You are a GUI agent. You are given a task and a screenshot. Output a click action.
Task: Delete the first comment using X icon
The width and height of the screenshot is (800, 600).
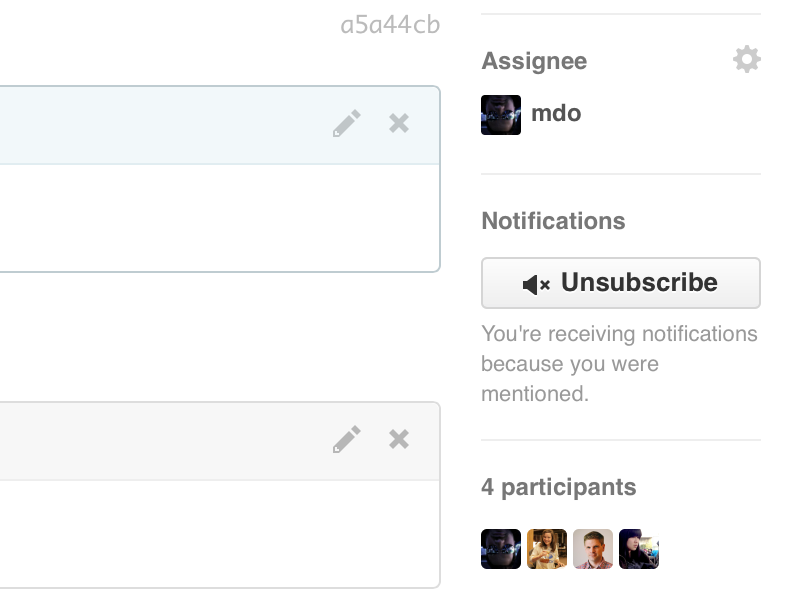coord(399,123)
